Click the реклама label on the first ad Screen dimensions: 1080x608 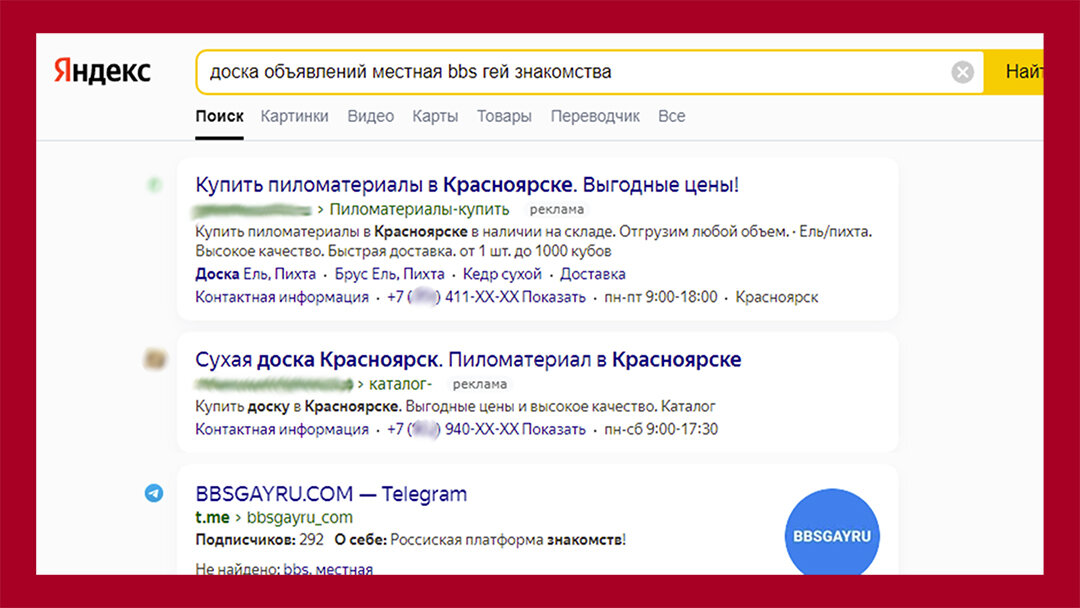[x=557, y=209]
